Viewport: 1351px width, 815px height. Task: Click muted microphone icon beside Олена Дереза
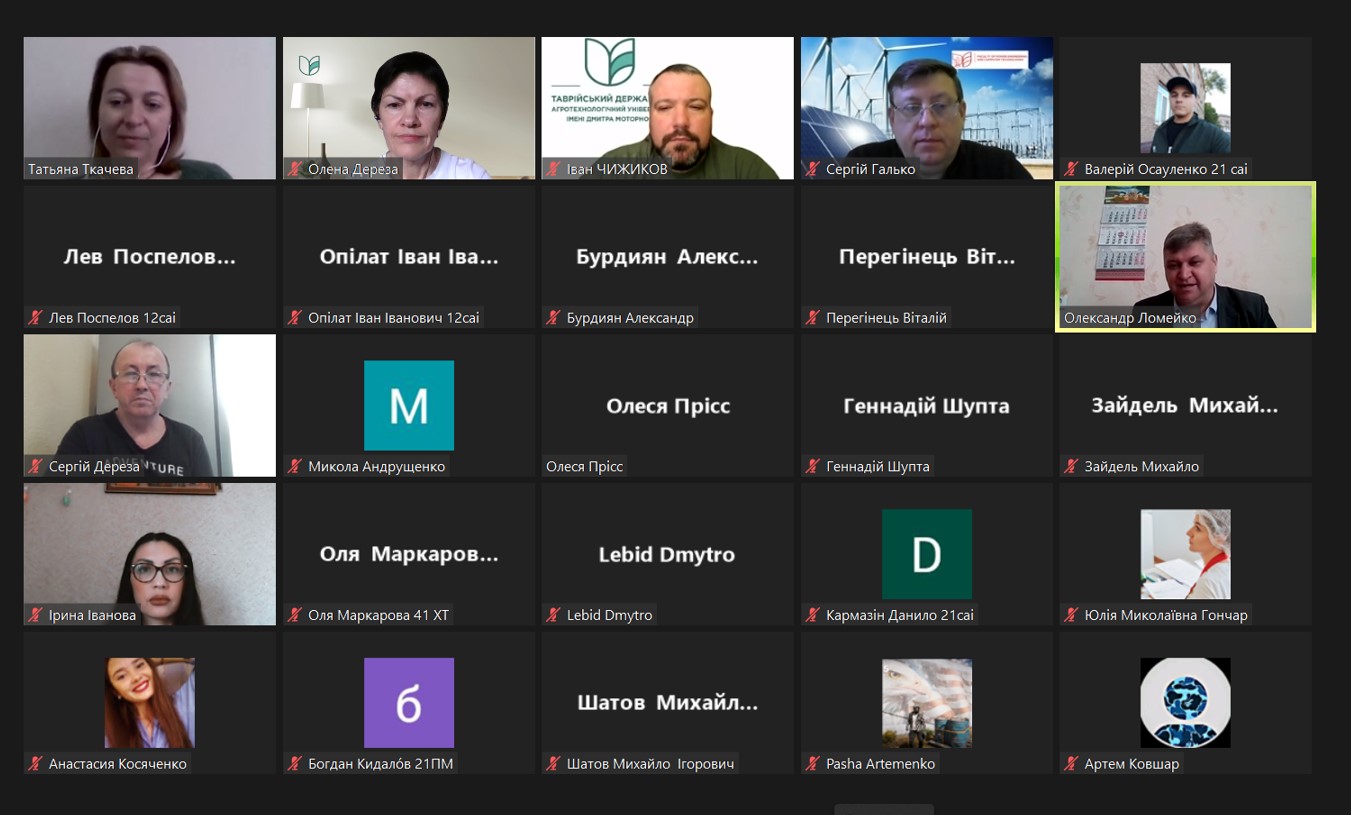(295, 169)
